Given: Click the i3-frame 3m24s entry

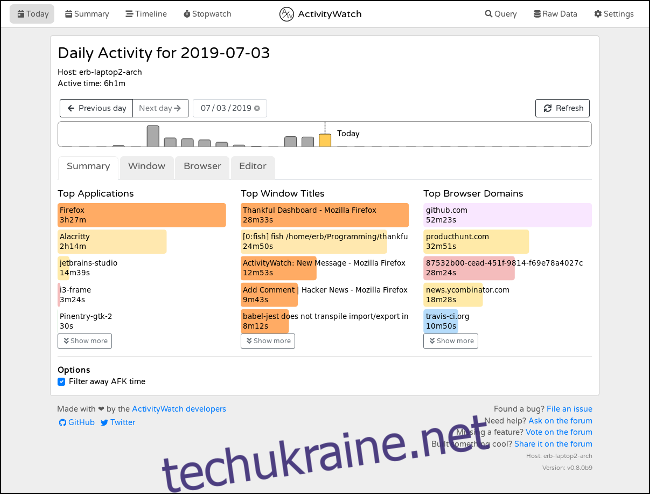Looking at the screenshot, I should pyautogui.click(x=75, y=295).
